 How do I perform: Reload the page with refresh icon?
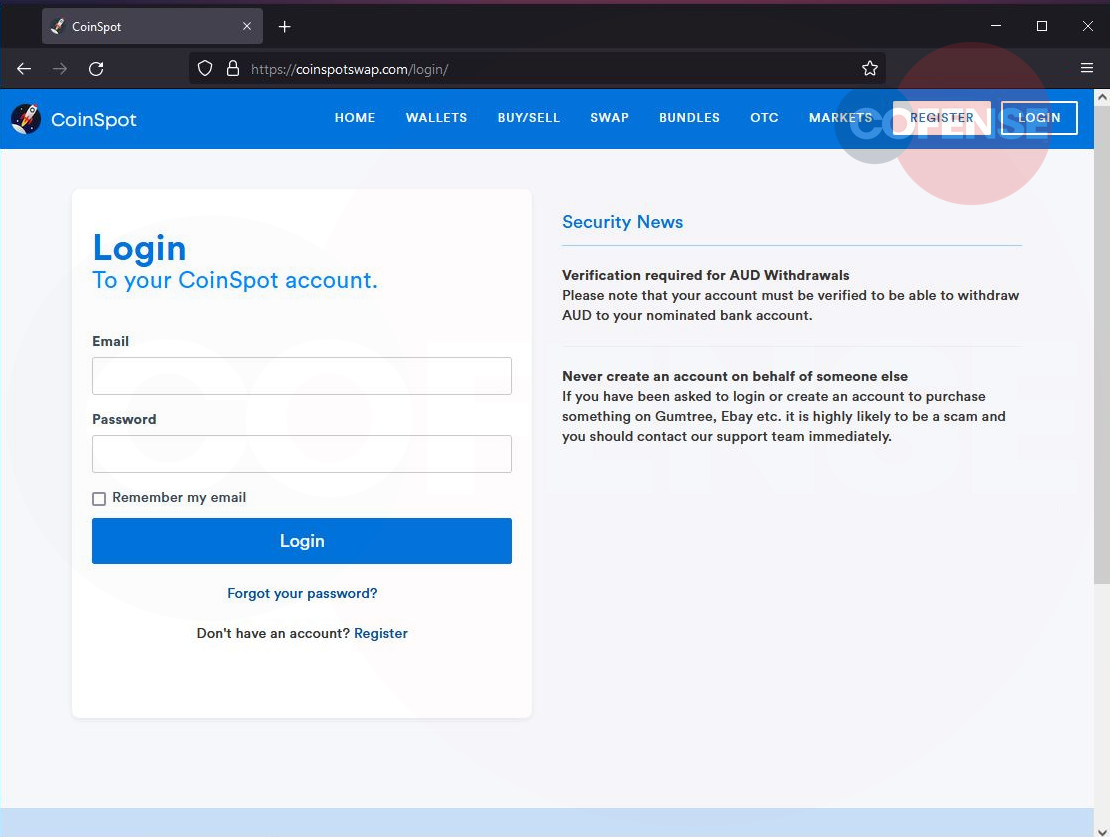(96, 69)
